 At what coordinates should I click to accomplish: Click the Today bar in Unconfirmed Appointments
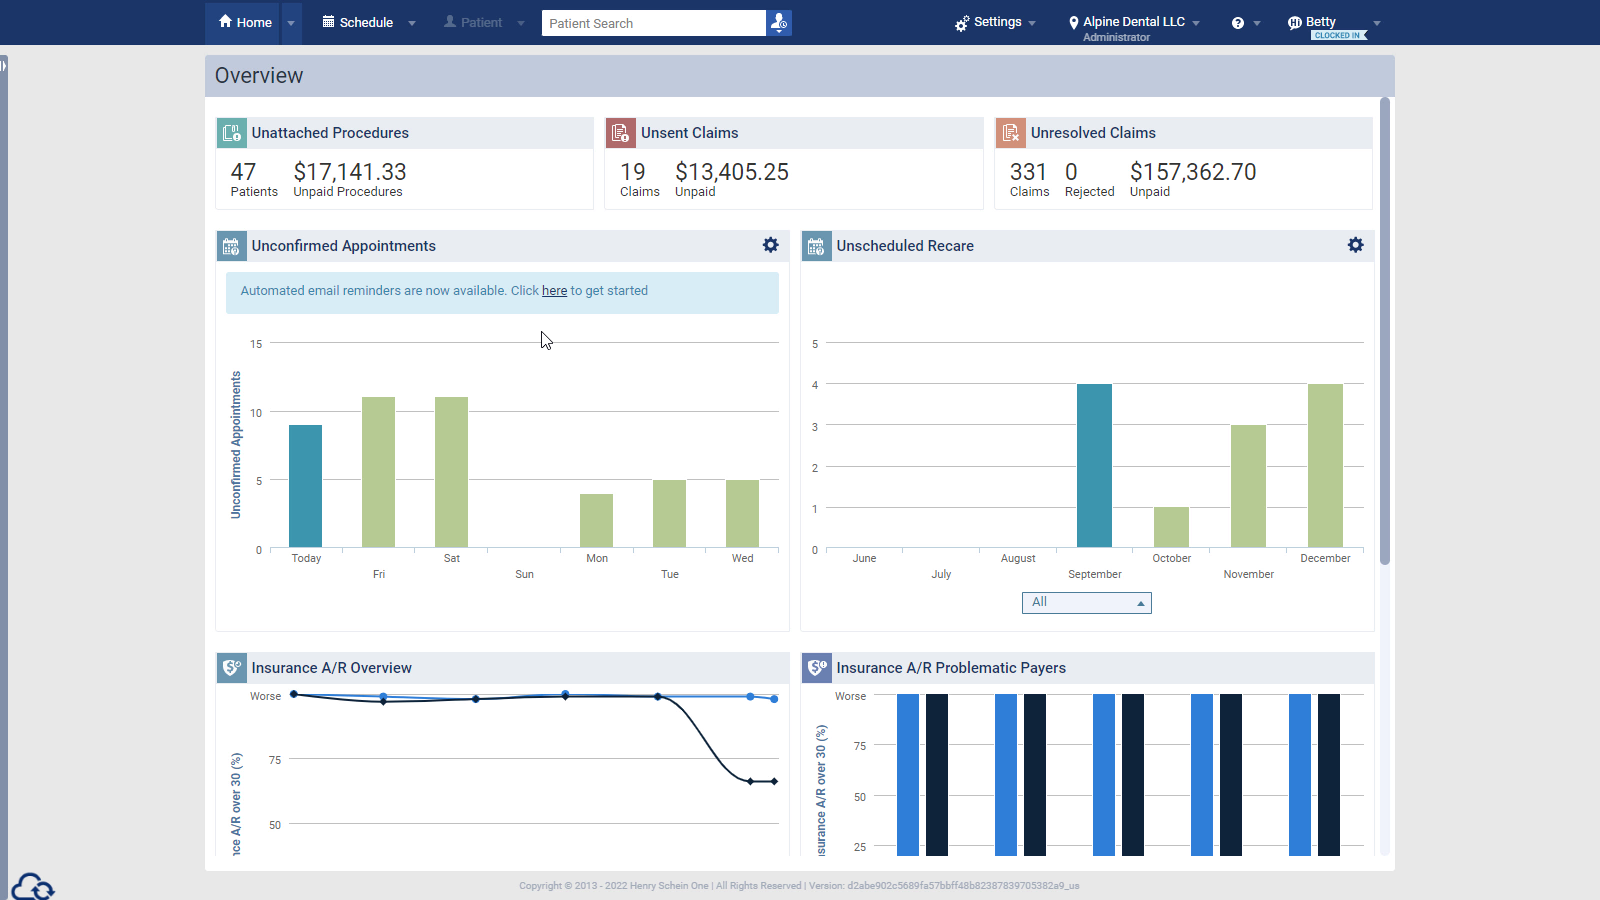[305, 486]
